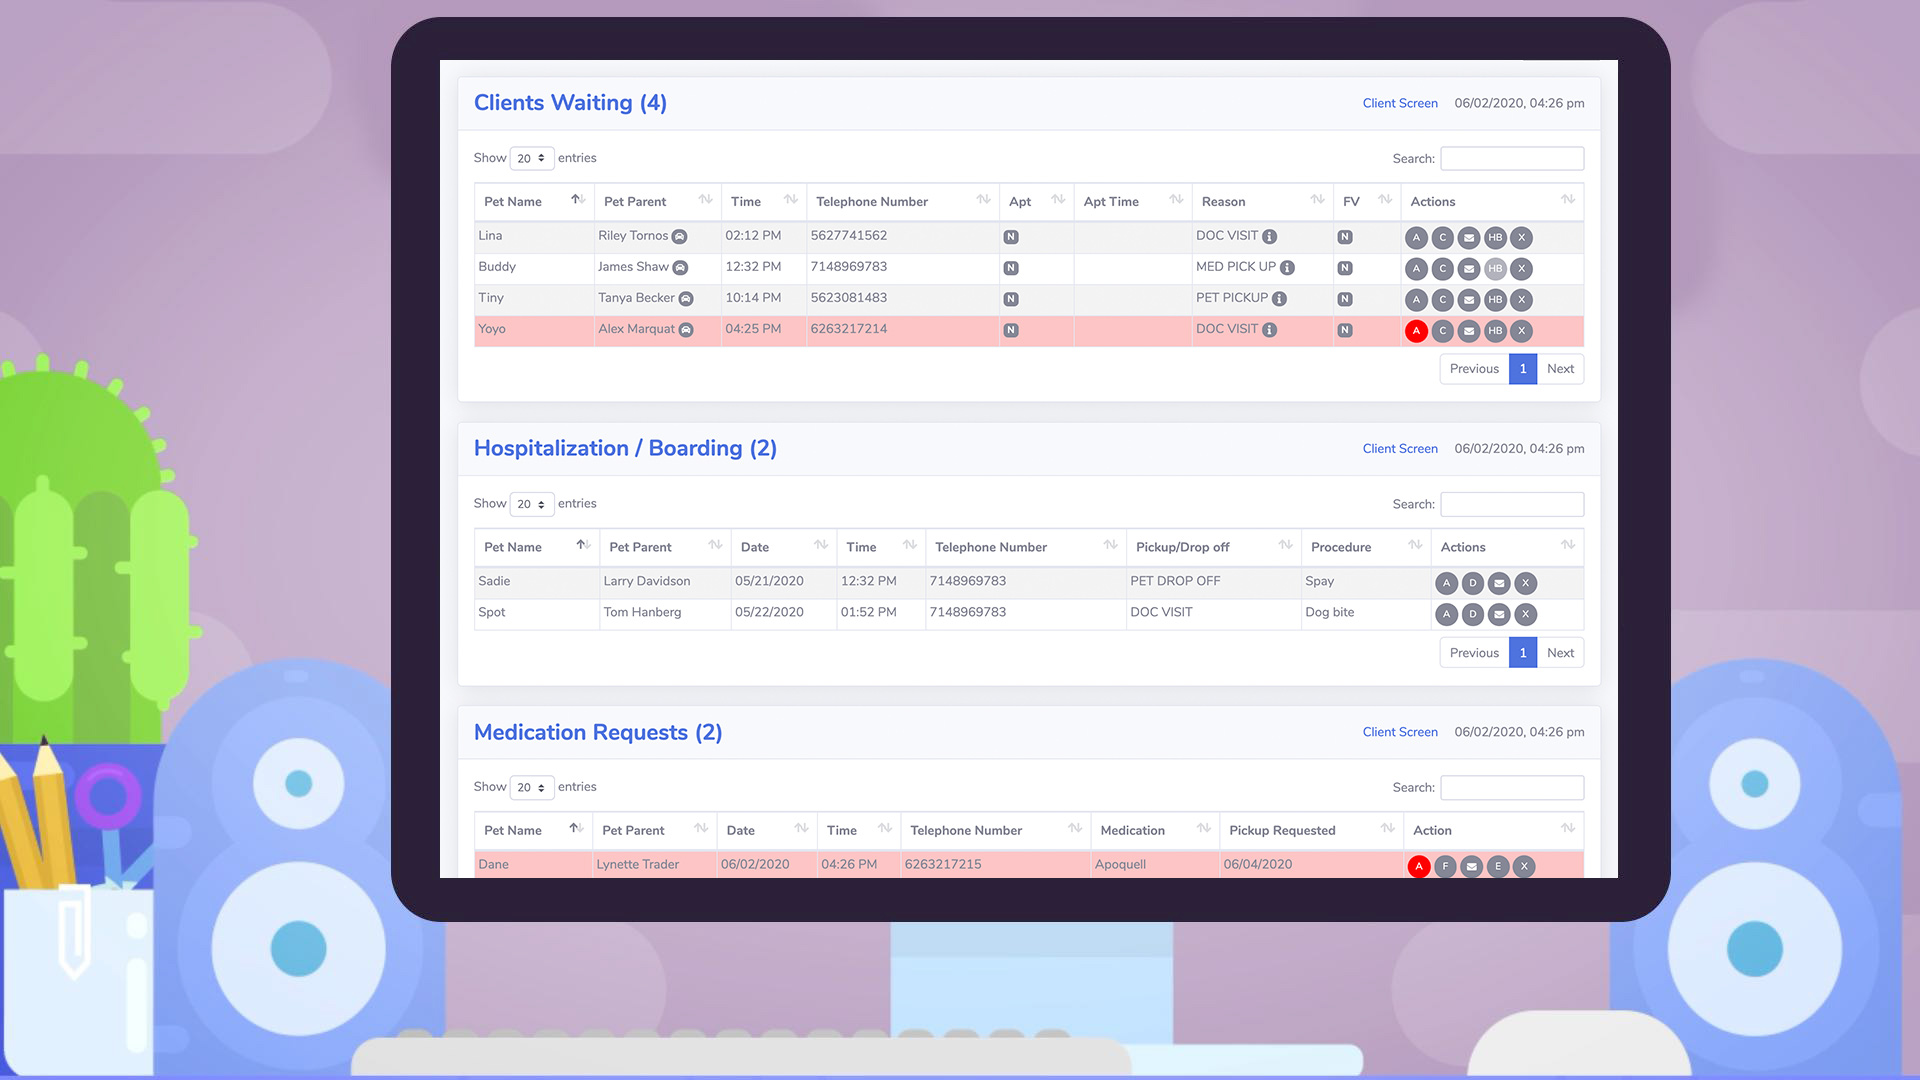The width and height of the screenshot is (1920, 1080).
Task: Click Next page button in Hospitalization table
Action: pos(1559,653)
